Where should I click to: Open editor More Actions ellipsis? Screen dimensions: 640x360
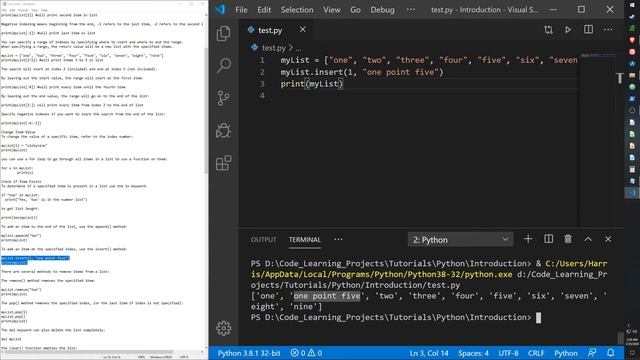(608, 29)
